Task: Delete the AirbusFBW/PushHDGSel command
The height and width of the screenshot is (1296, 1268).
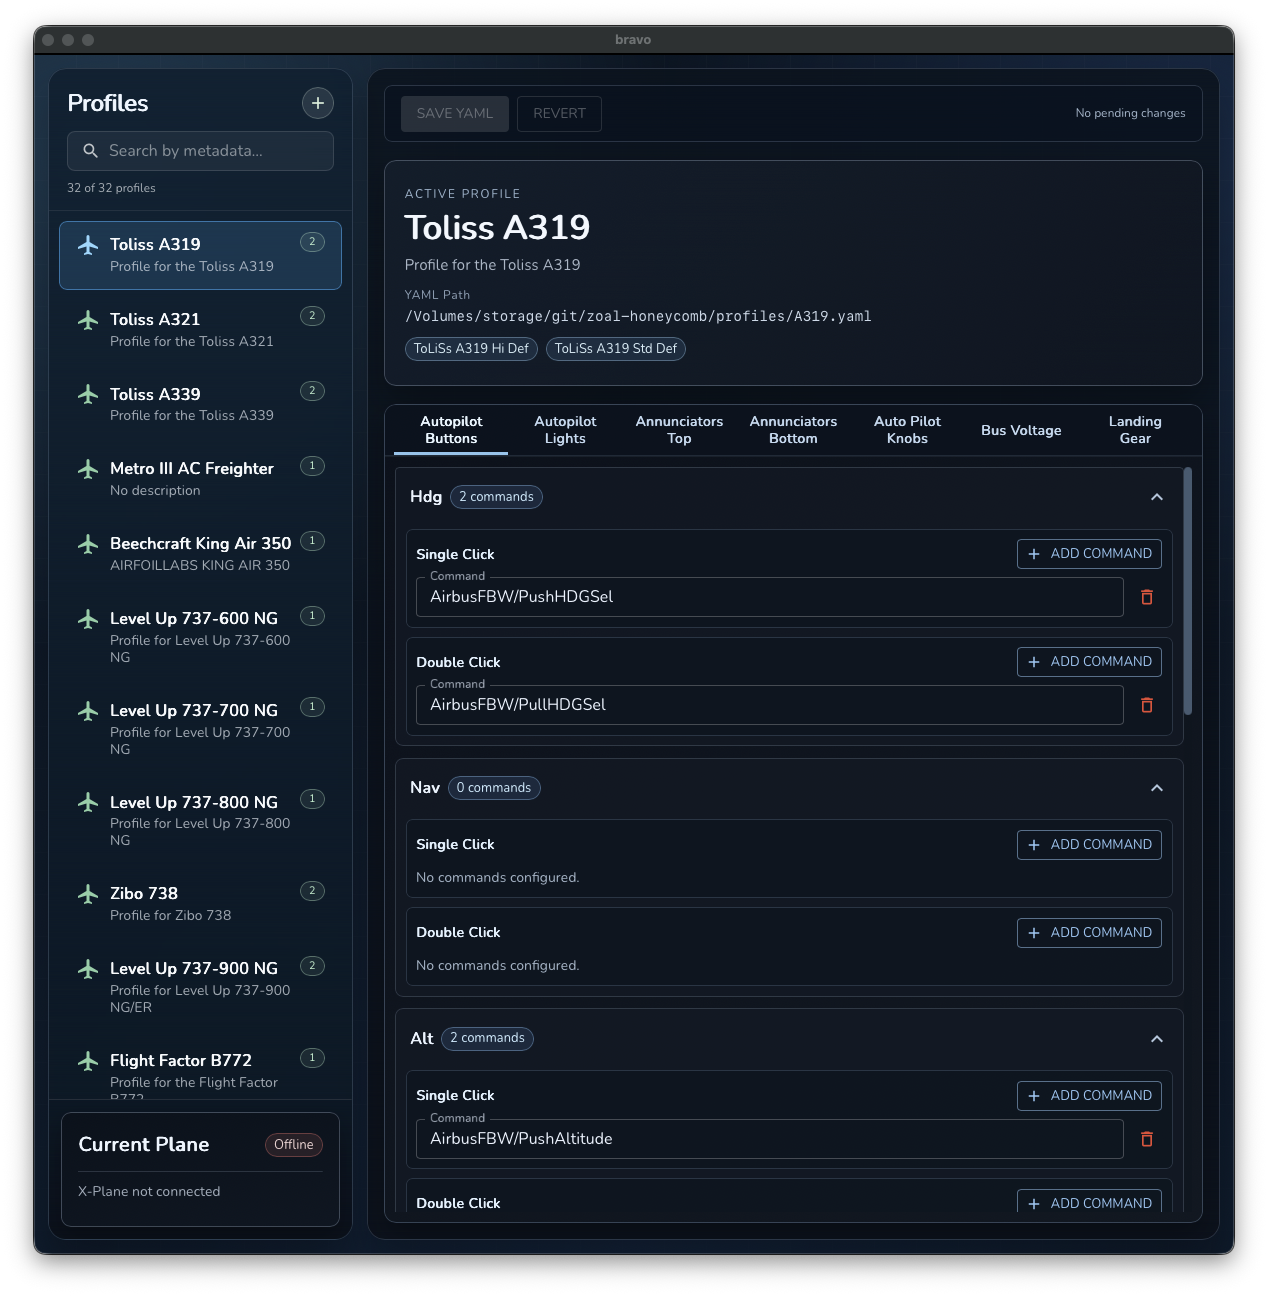Action: pos(1147,597)
